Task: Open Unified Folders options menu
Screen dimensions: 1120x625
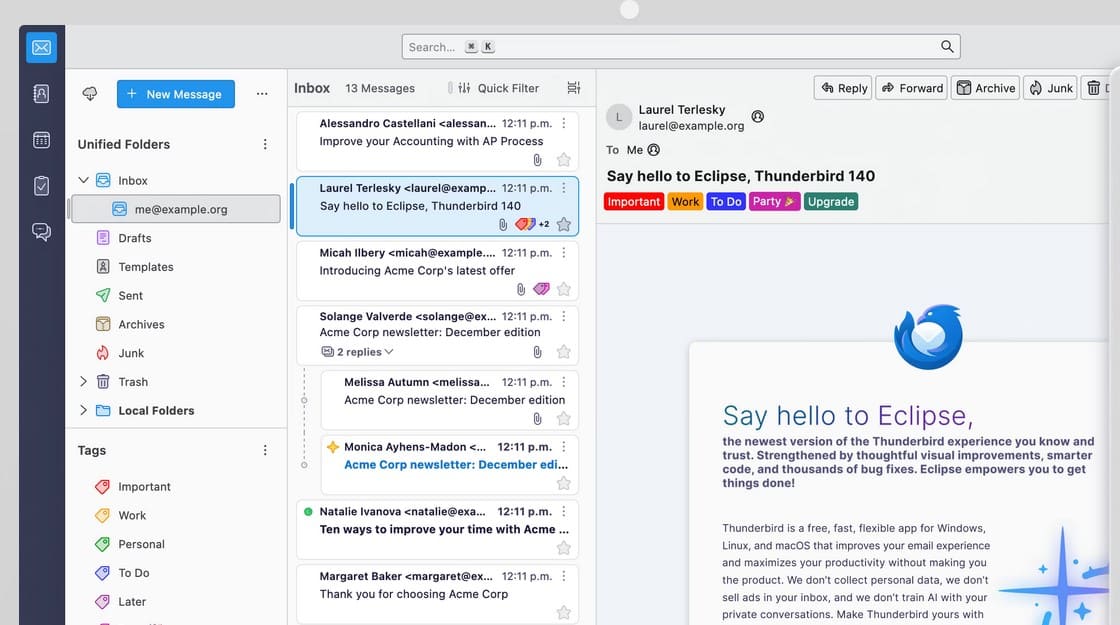Action: pyautogui.click(x=265, y=144)
